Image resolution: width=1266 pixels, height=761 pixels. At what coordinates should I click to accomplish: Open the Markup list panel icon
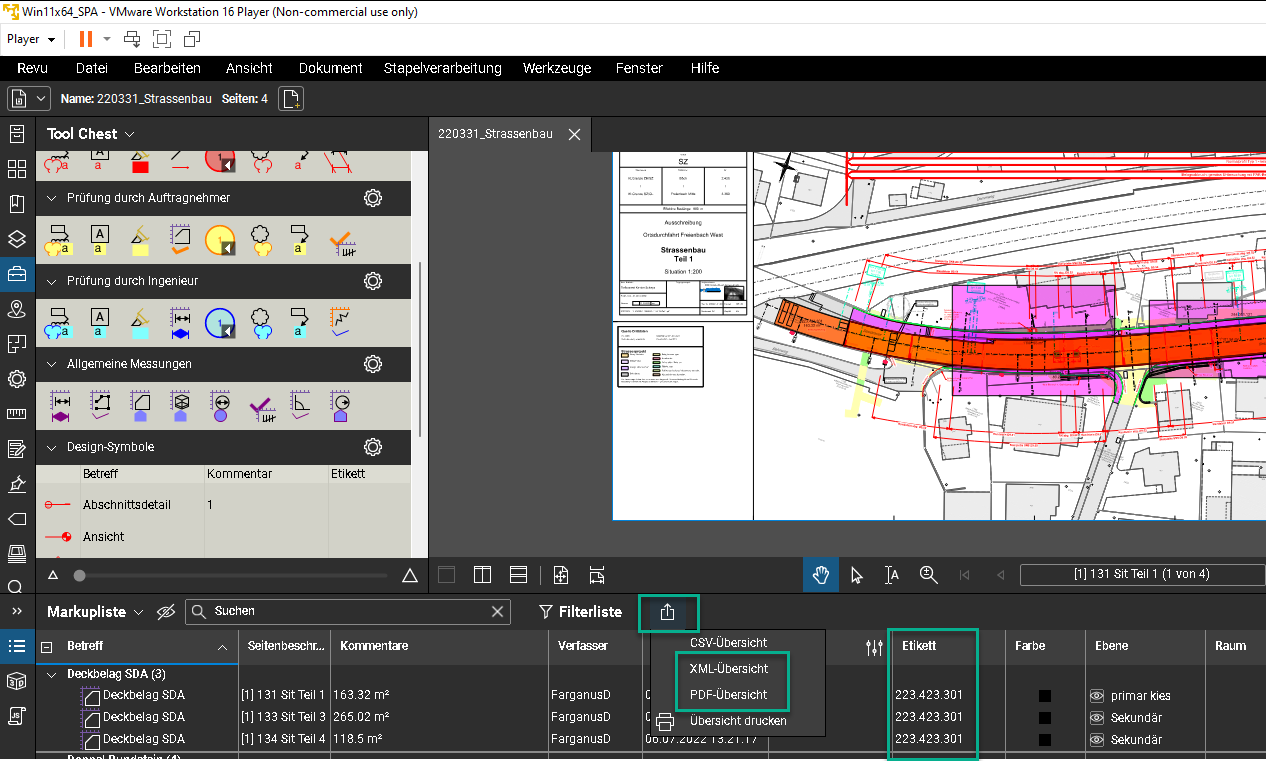pyautogui.click(x=17, y=646)
